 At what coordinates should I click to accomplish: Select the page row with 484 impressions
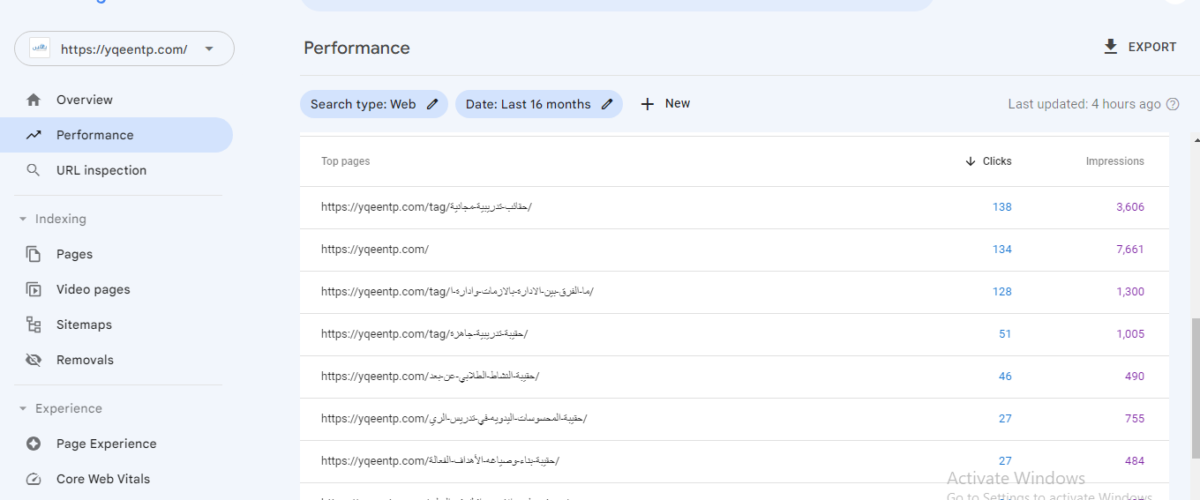click(x=734, y=461)
